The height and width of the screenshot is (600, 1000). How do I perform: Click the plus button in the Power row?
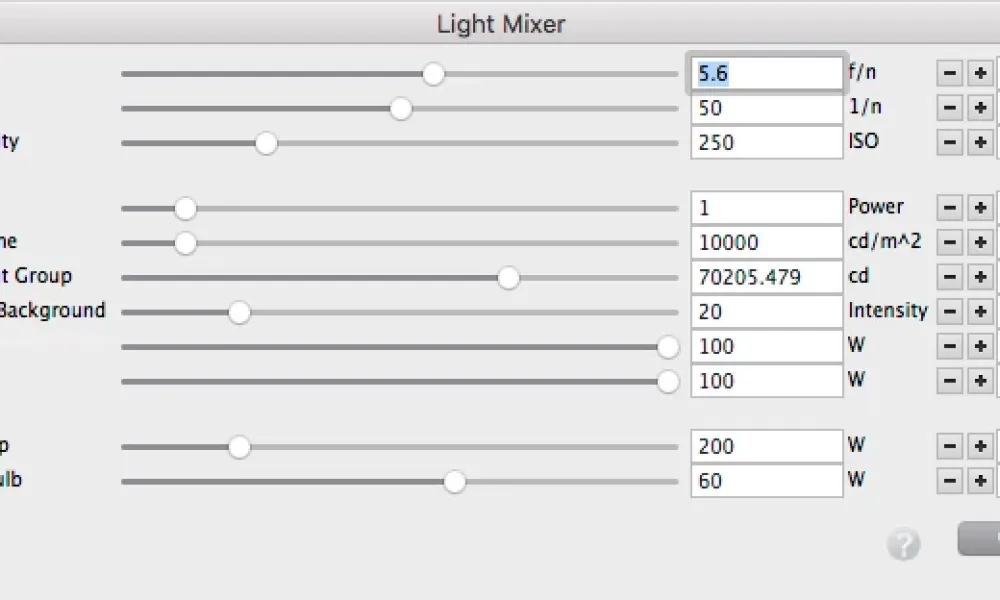coord(980,208)
